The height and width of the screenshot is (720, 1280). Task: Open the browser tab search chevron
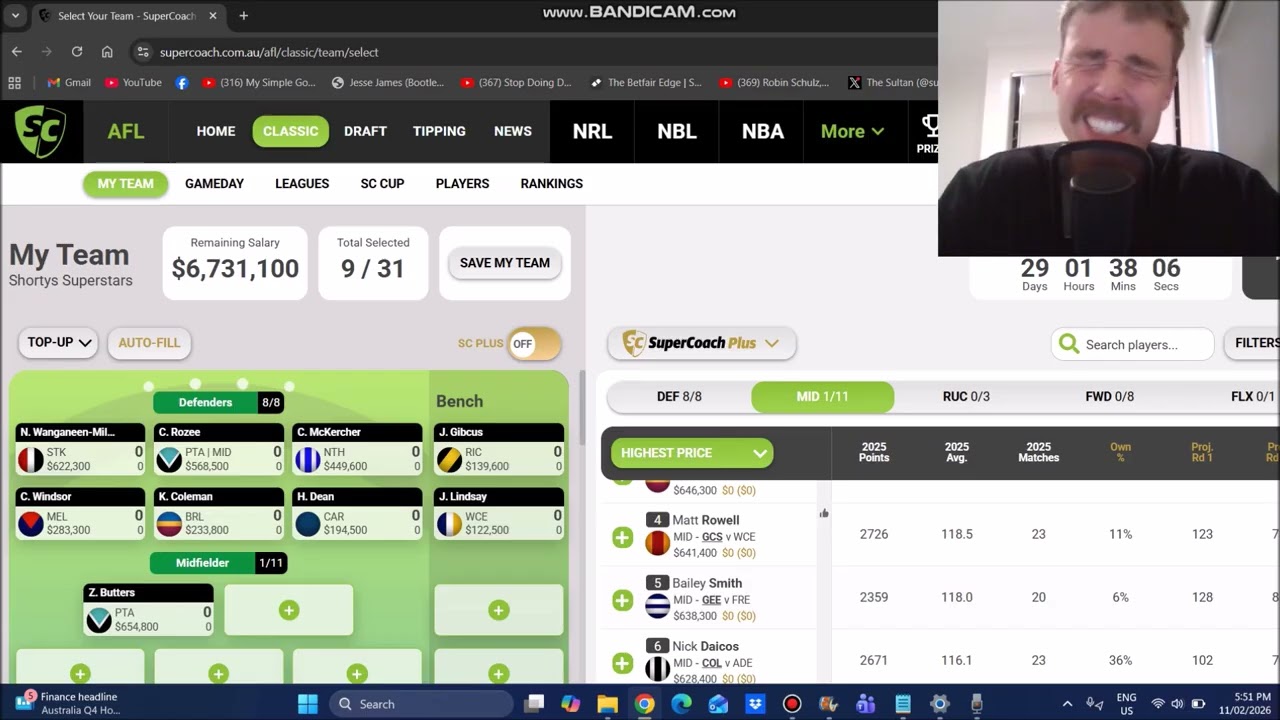tap(16, 16)
